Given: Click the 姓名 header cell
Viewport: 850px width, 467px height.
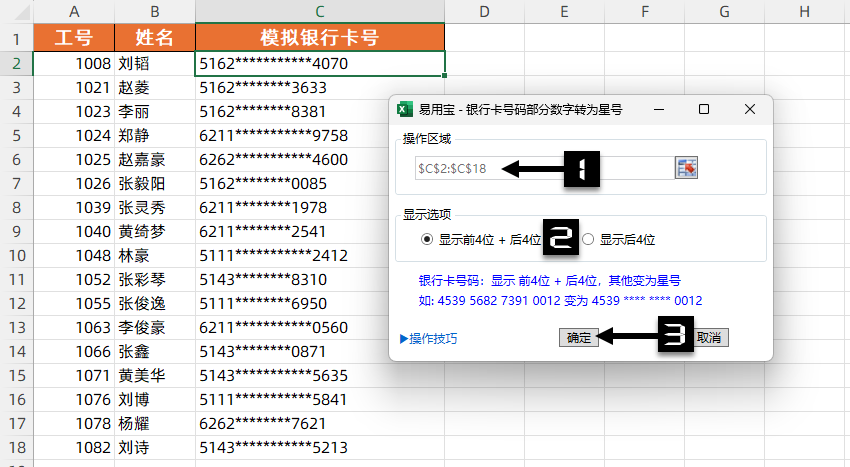Looking at the screenshot, I should coord(154,37).
